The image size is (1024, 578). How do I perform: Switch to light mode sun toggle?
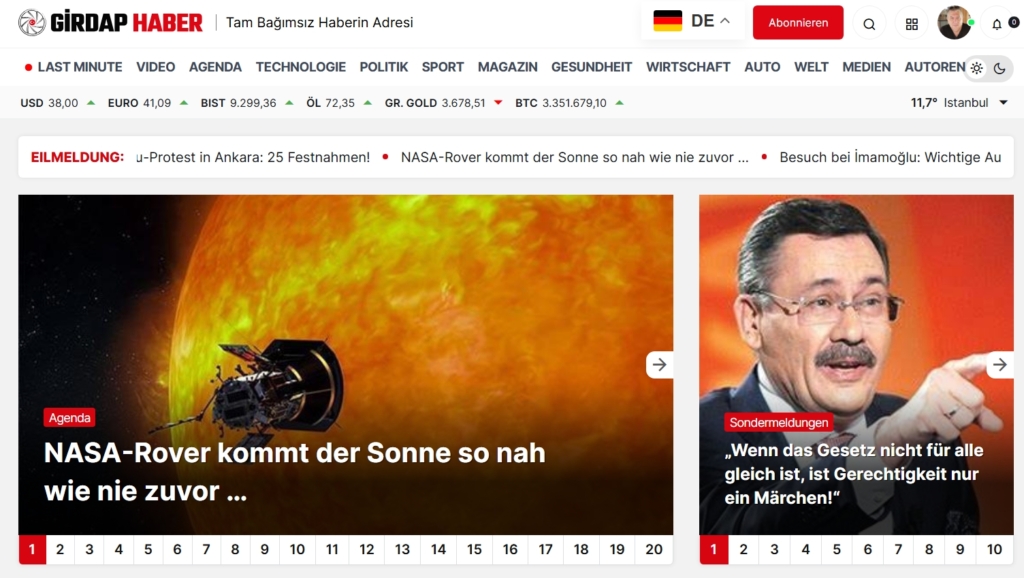pos(976,68)
